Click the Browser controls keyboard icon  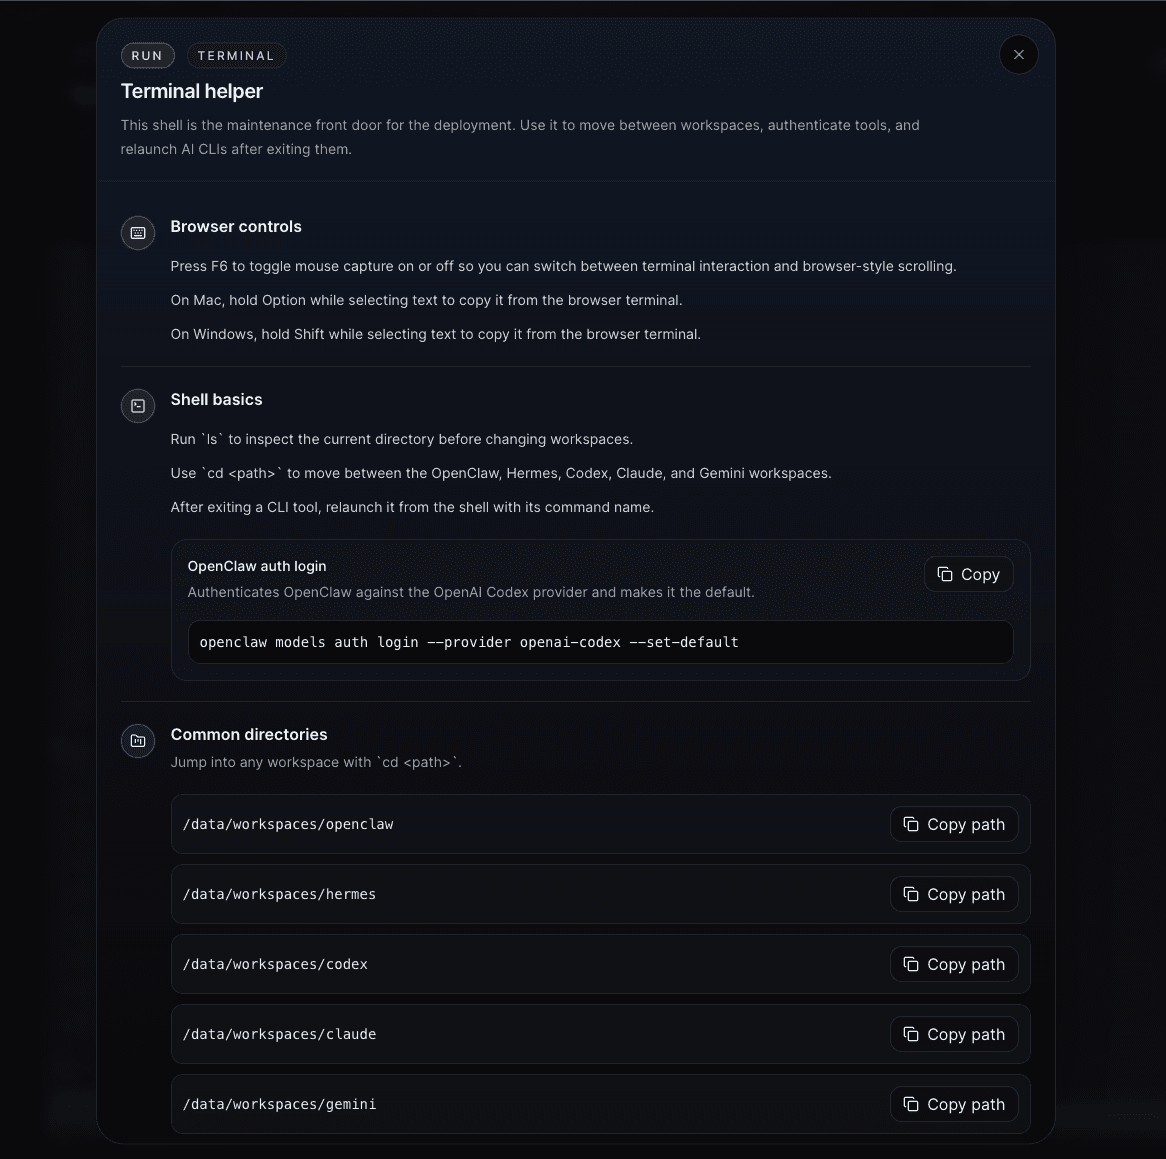tap(138, 233)
